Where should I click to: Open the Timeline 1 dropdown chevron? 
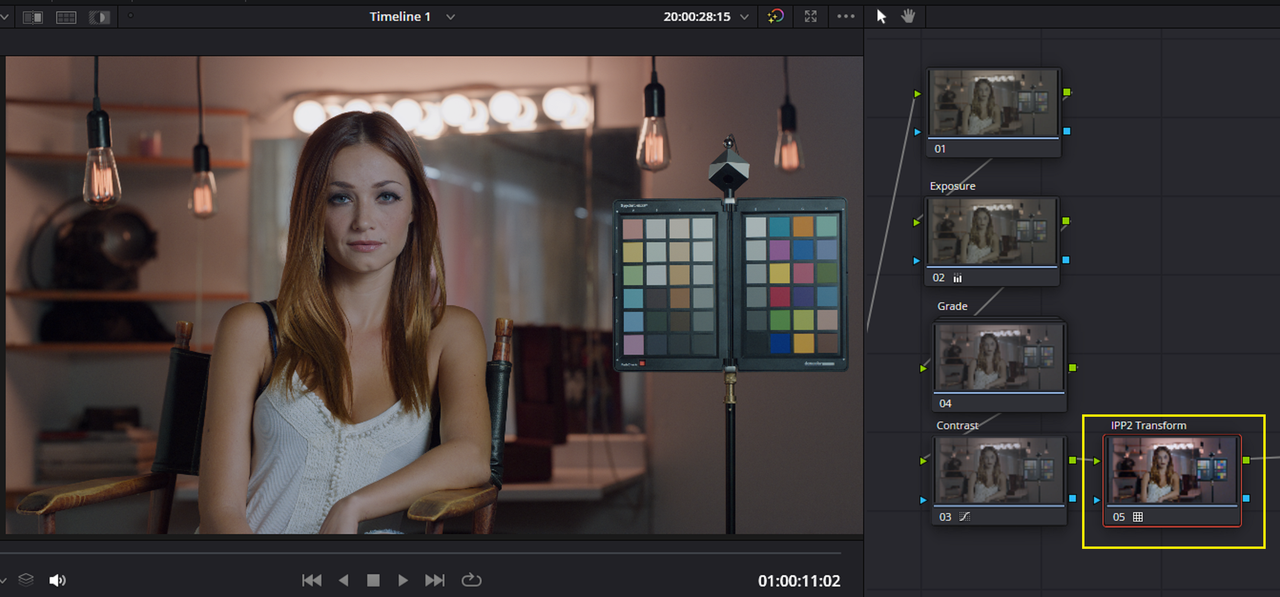coord(451,17)
